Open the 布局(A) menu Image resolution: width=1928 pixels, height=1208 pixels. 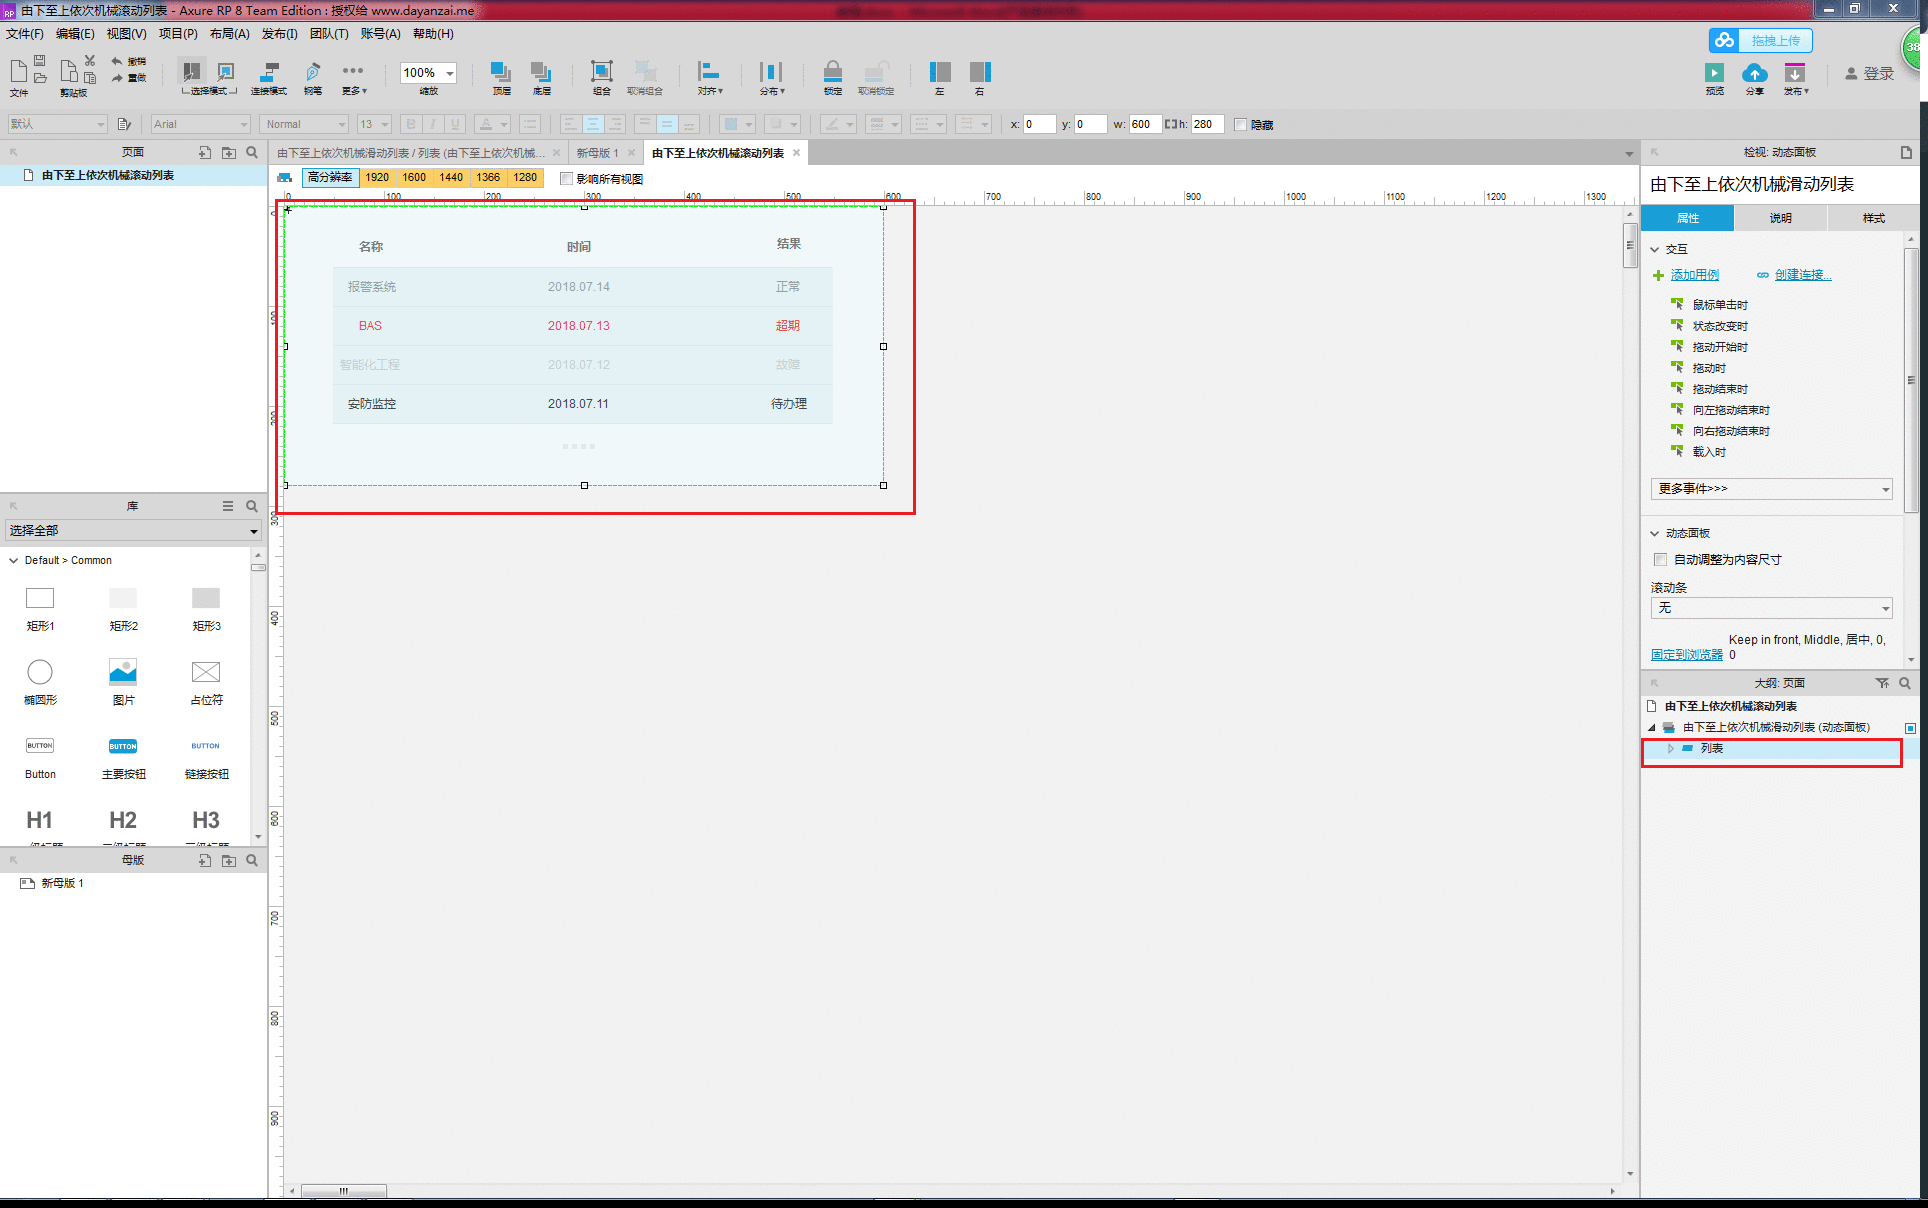[229, 34]
